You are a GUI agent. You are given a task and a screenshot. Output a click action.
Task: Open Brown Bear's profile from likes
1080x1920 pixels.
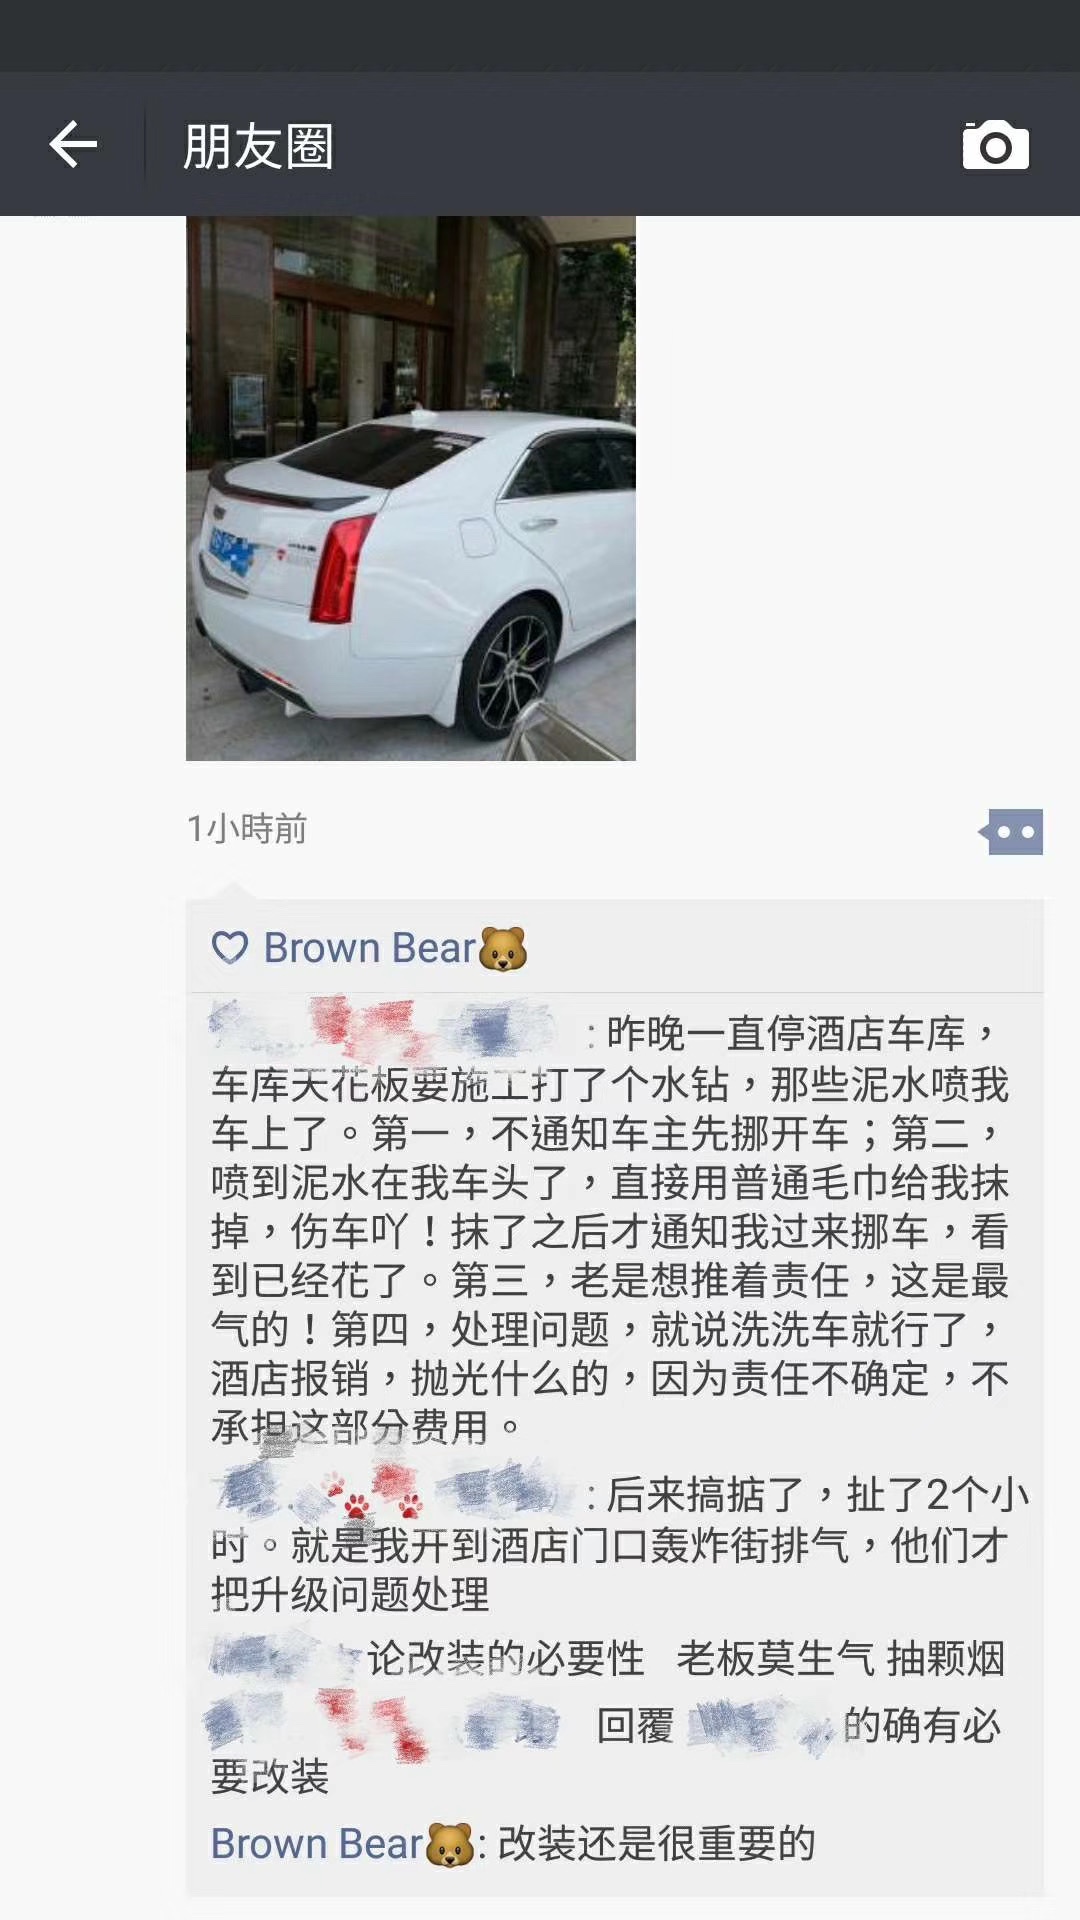click(369, 948)
